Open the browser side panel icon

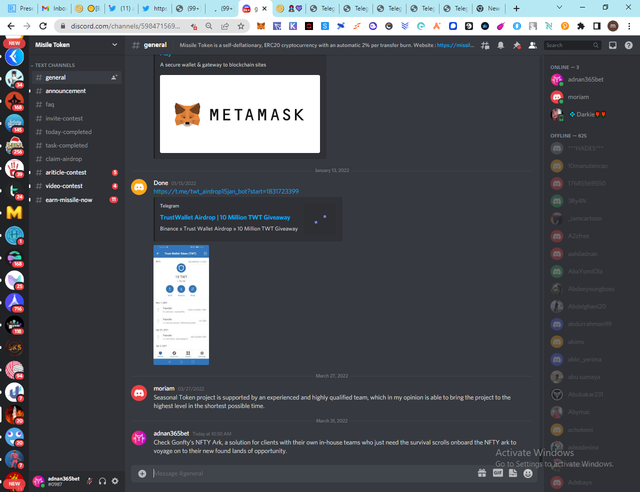coord(597,26)
